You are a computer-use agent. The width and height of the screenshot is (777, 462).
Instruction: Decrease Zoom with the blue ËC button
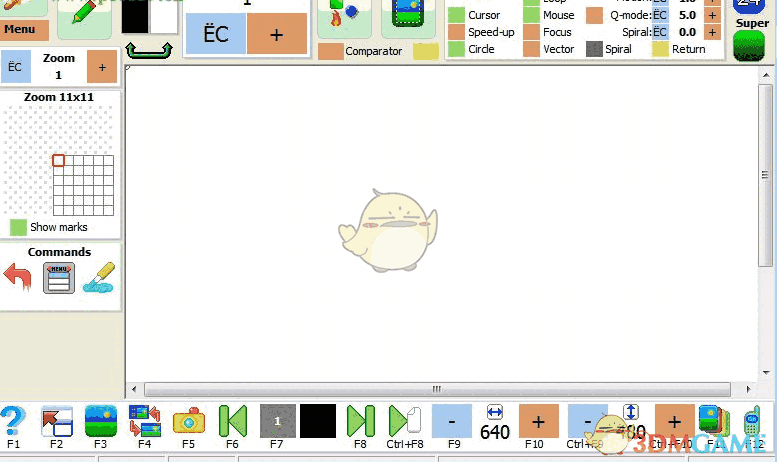(x=15, y=66)
